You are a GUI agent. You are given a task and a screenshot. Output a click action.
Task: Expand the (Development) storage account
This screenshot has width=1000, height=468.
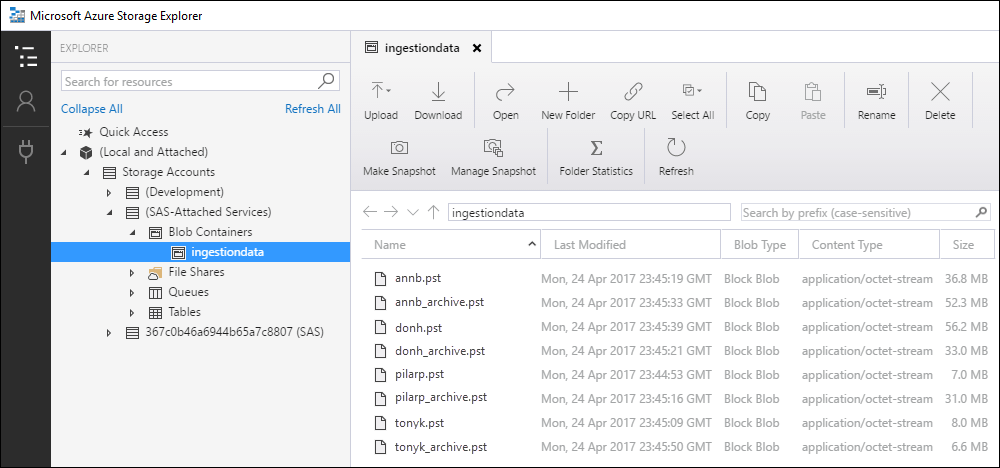(109, 192)
